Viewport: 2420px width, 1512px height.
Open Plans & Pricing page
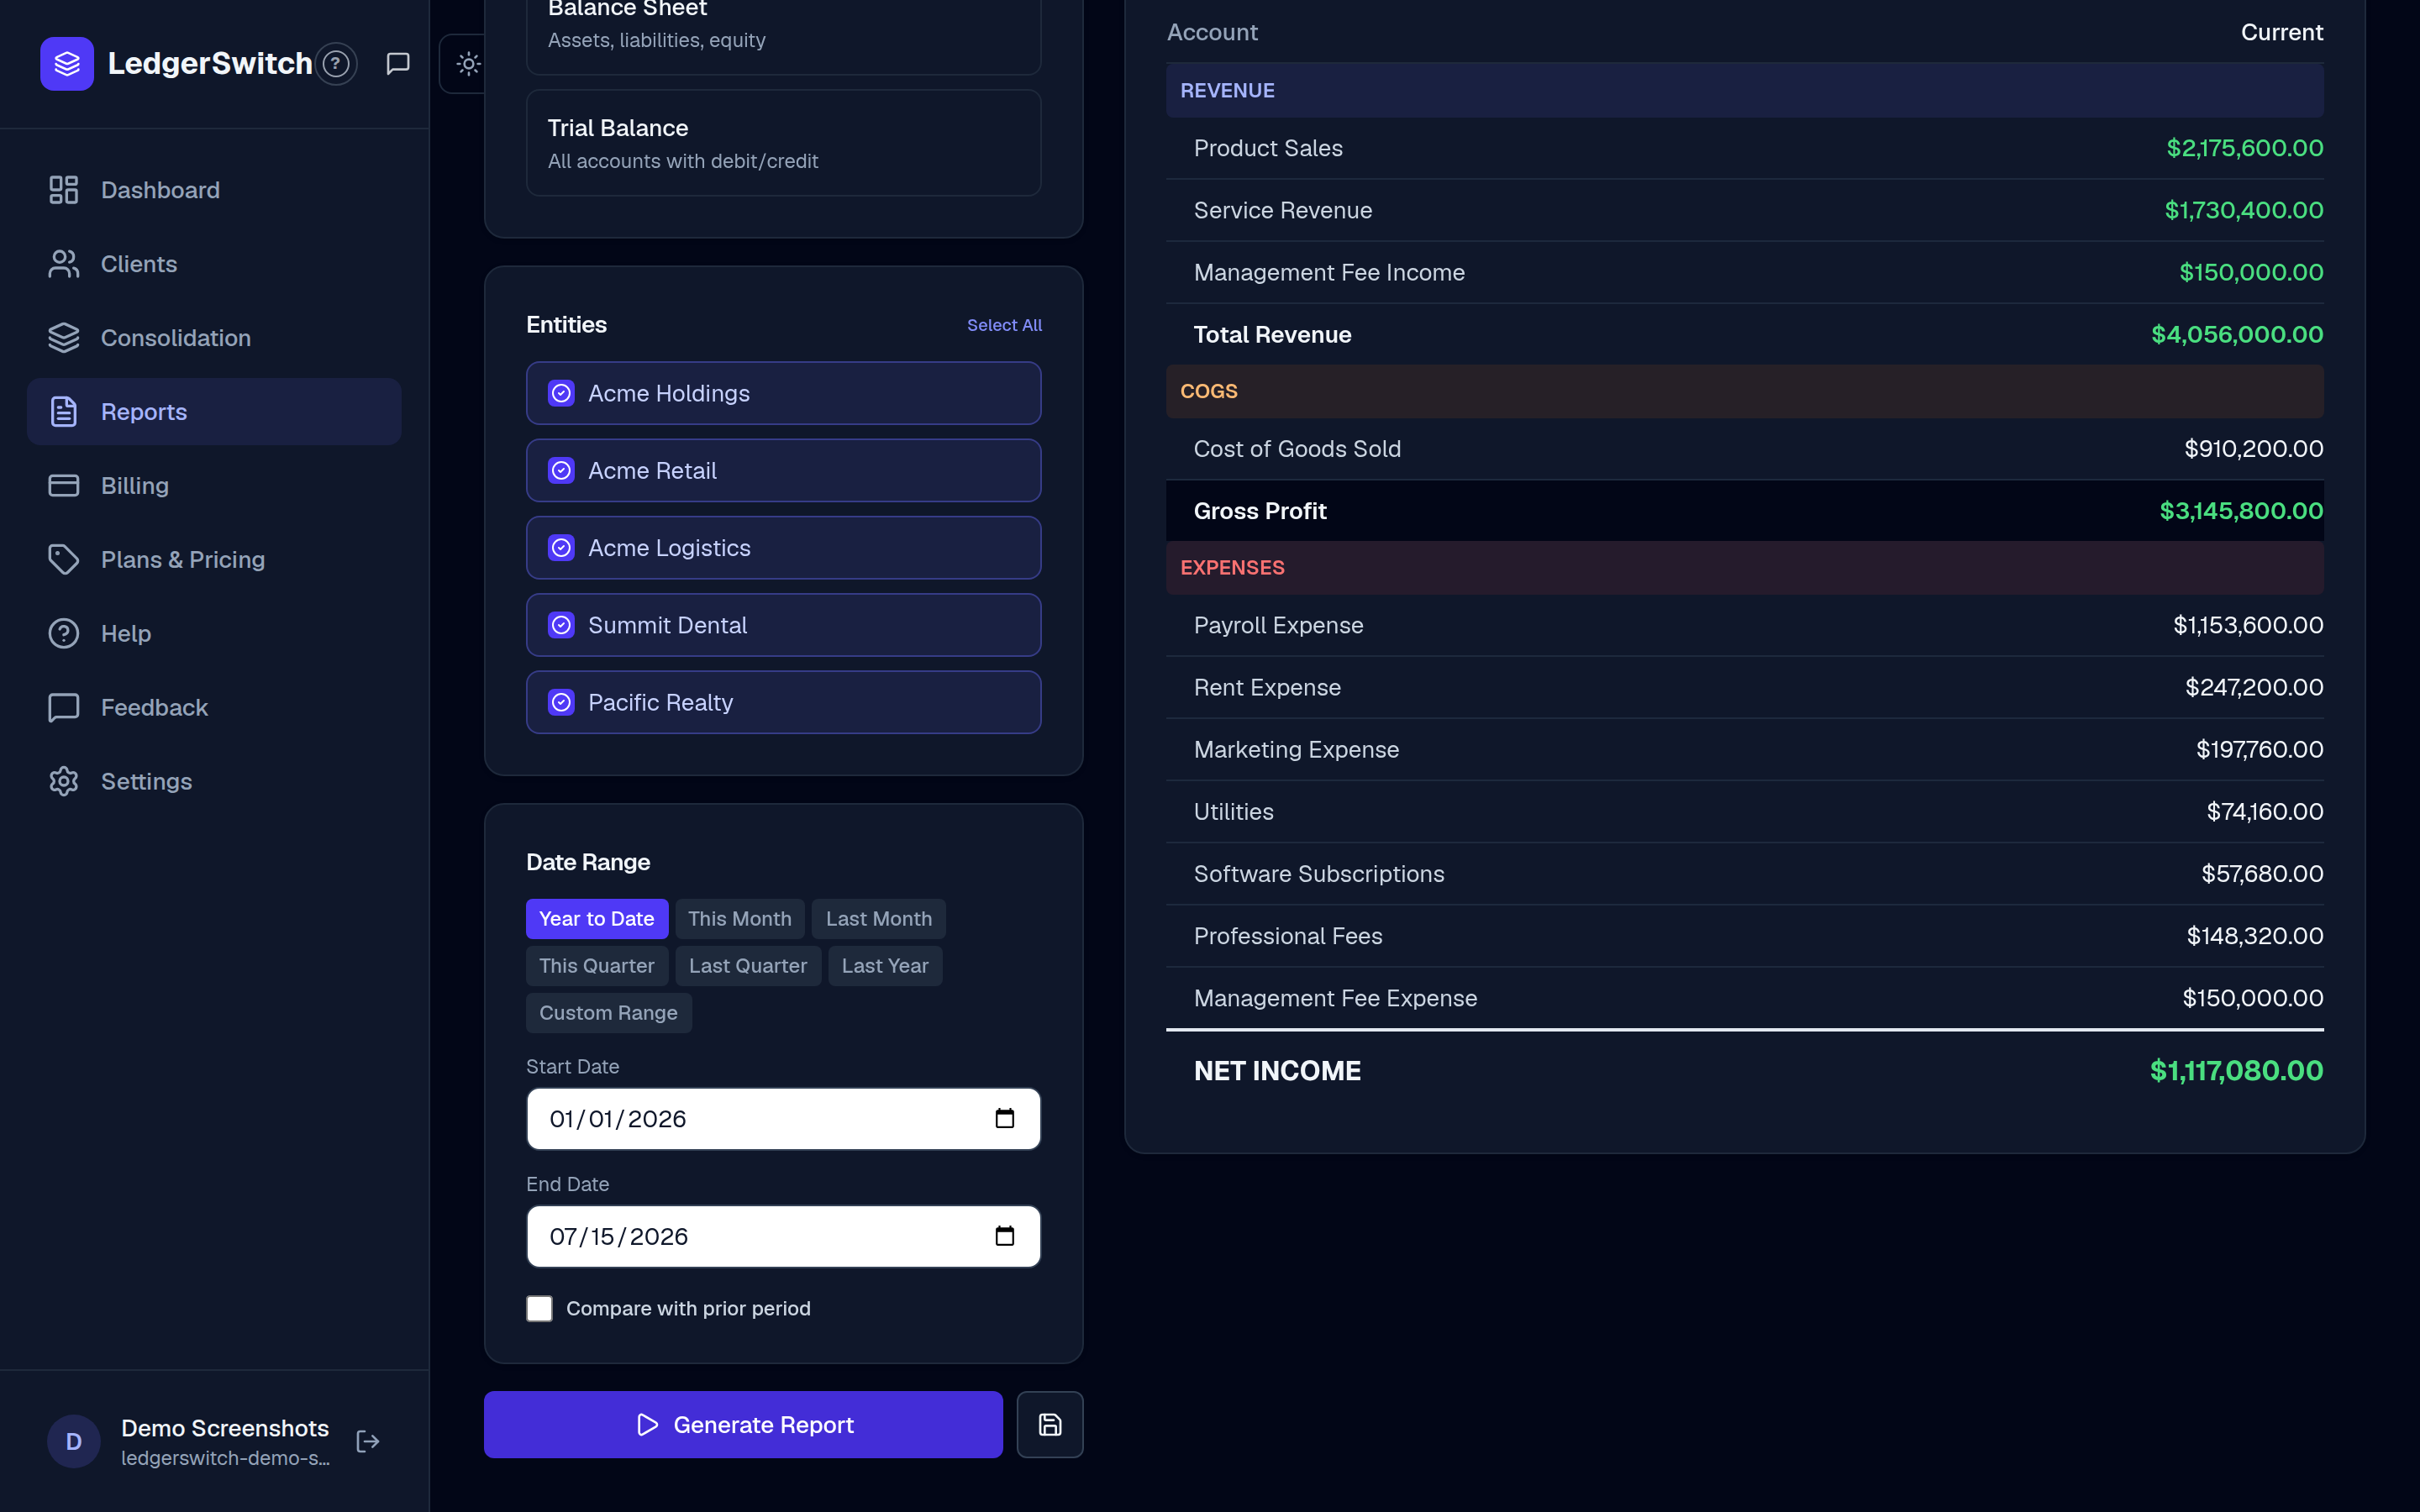point(214,560)
